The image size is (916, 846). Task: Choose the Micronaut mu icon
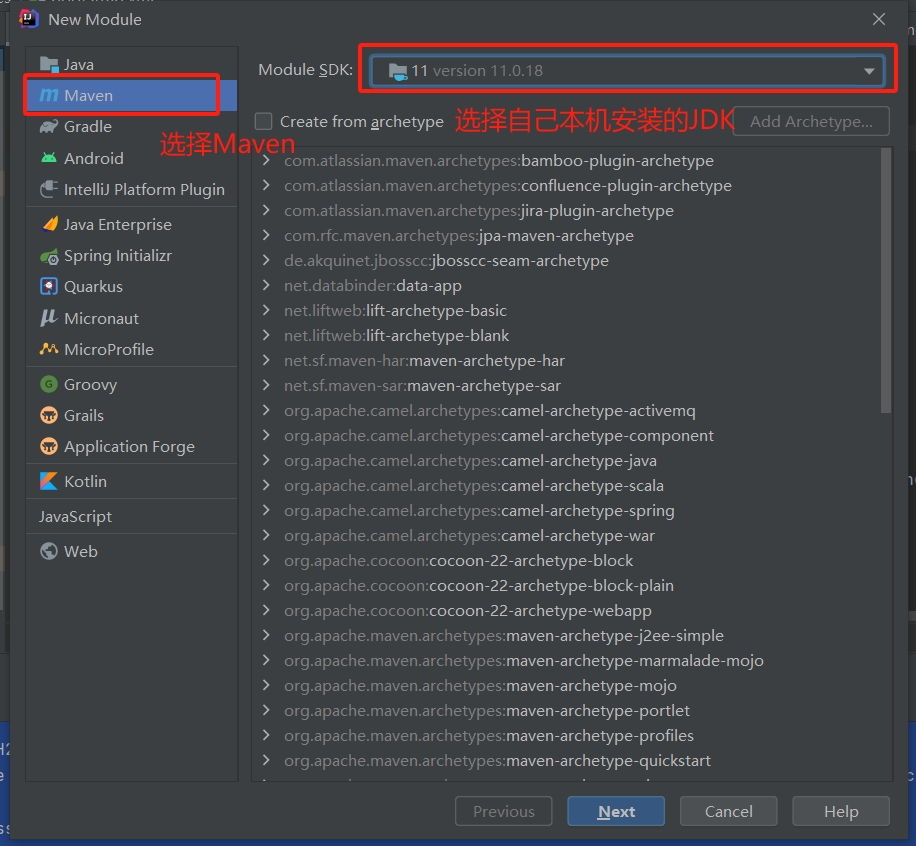point(49,318)
